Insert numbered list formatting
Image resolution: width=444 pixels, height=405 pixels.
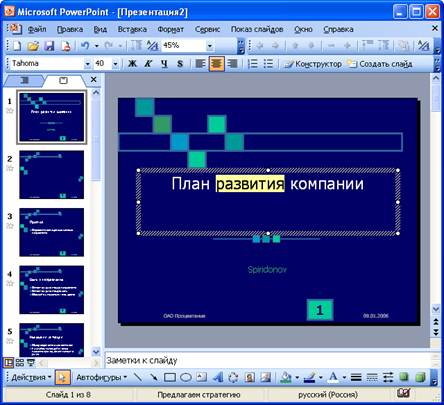click(x=253, y=63)
